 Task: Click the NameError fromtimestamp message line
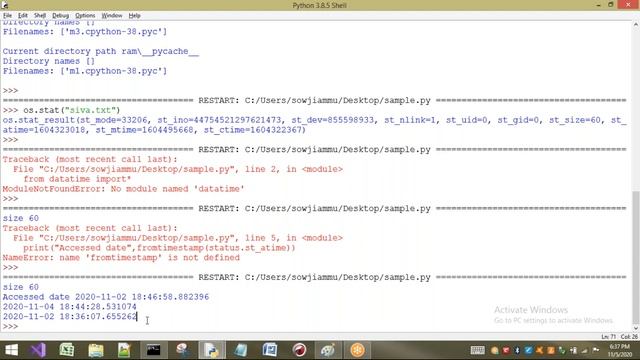[121, 258]
